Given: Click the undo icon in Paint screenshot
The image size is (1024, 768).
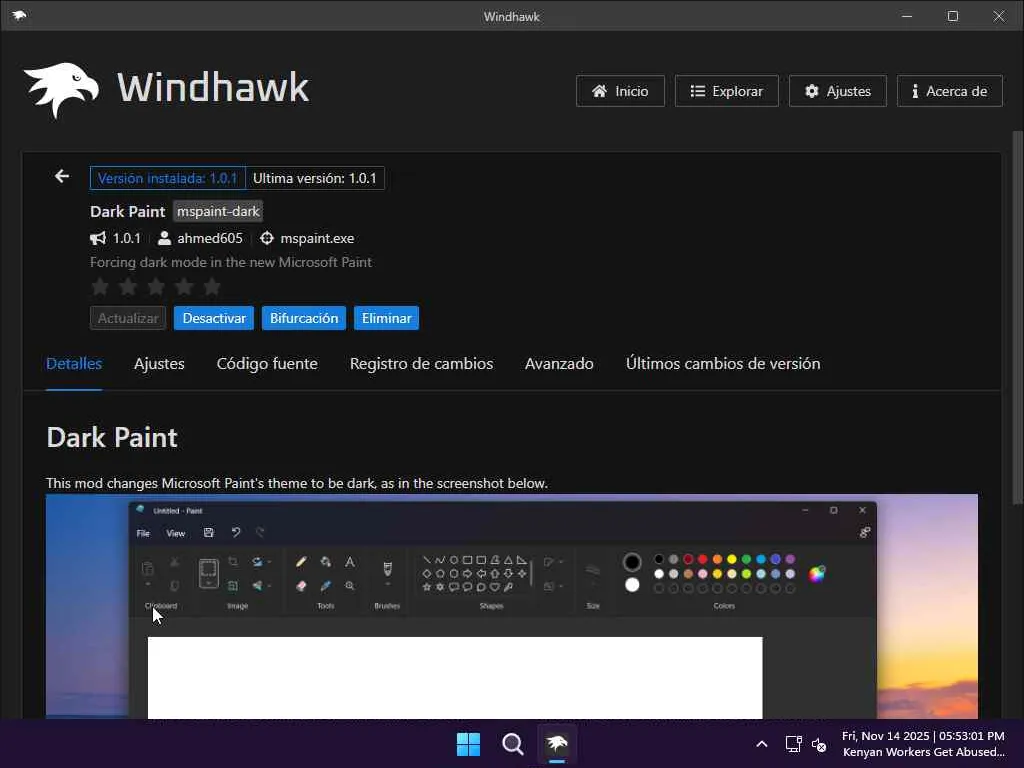Looking at the screenshot, I should coord(236,533).
